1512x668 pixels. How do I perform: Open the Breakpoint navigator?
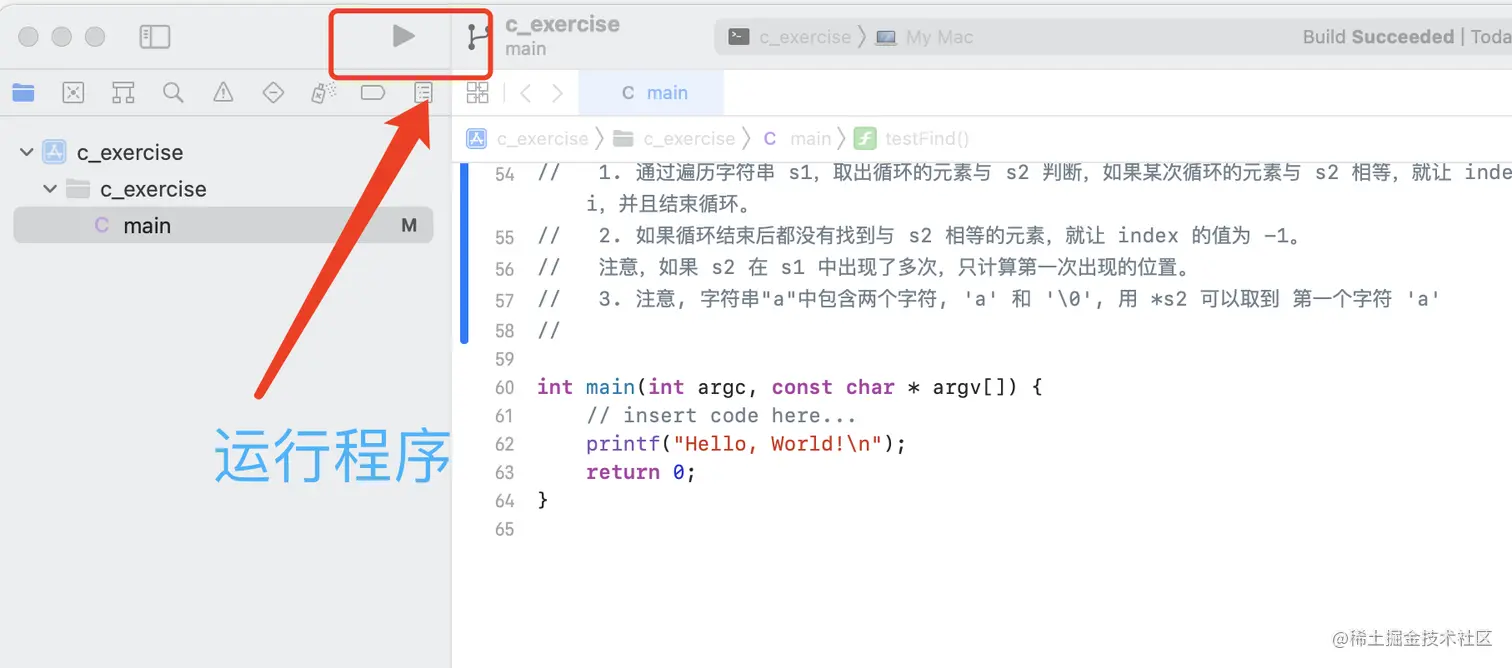coord(373,92)
